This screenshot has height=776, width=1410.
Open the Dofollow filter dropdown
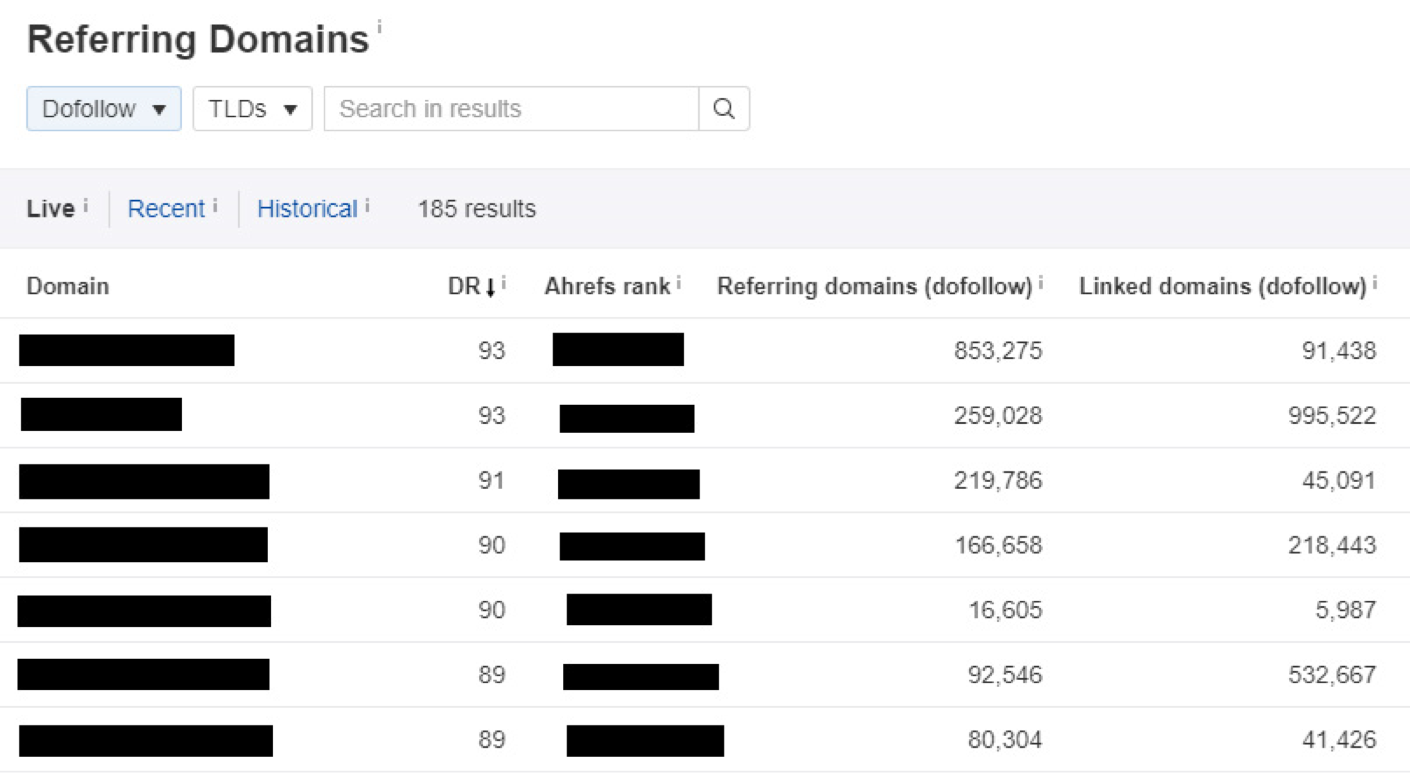[x=104, y=109]
